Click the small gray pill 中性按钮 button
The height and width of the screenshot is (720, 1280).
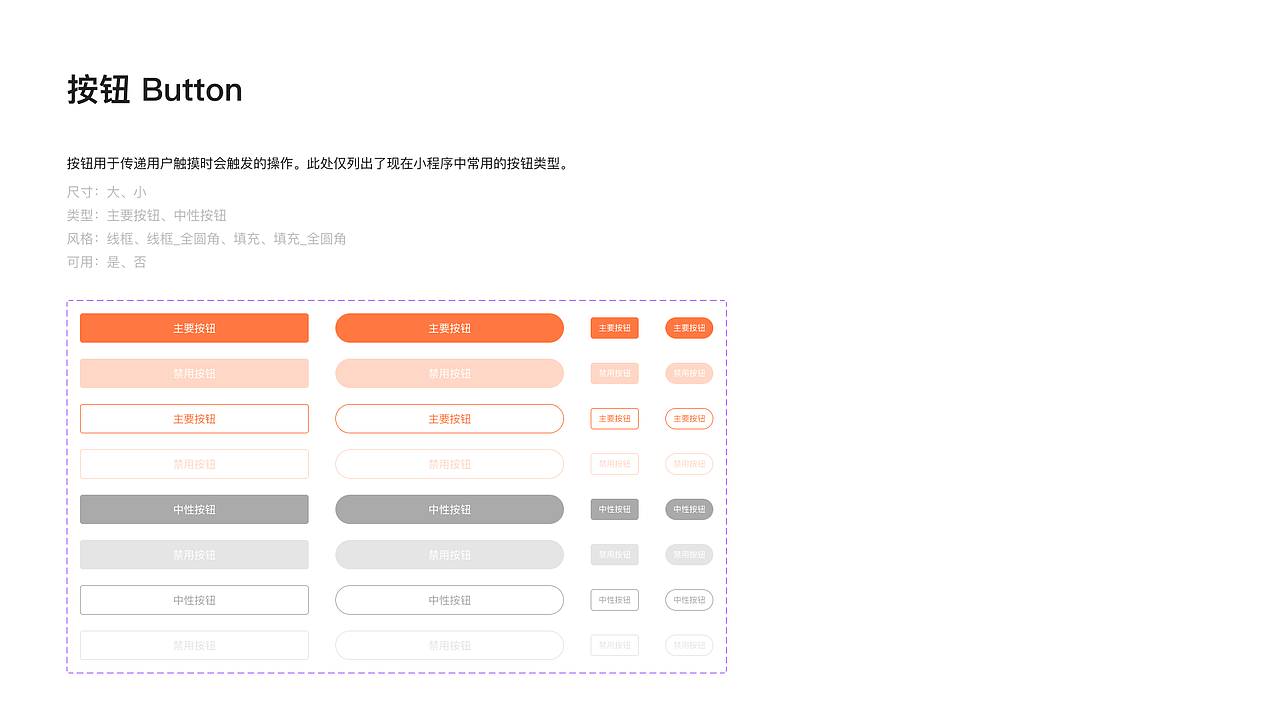pos(689,509)
